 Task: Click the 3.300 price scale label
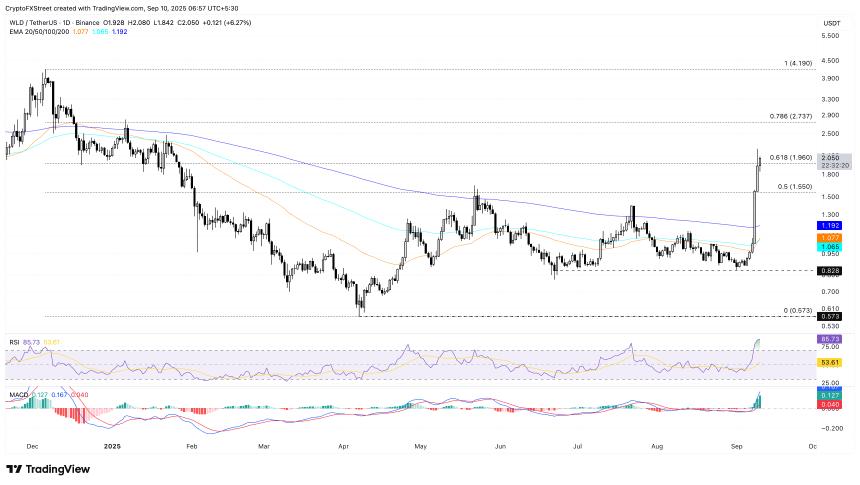830,99
